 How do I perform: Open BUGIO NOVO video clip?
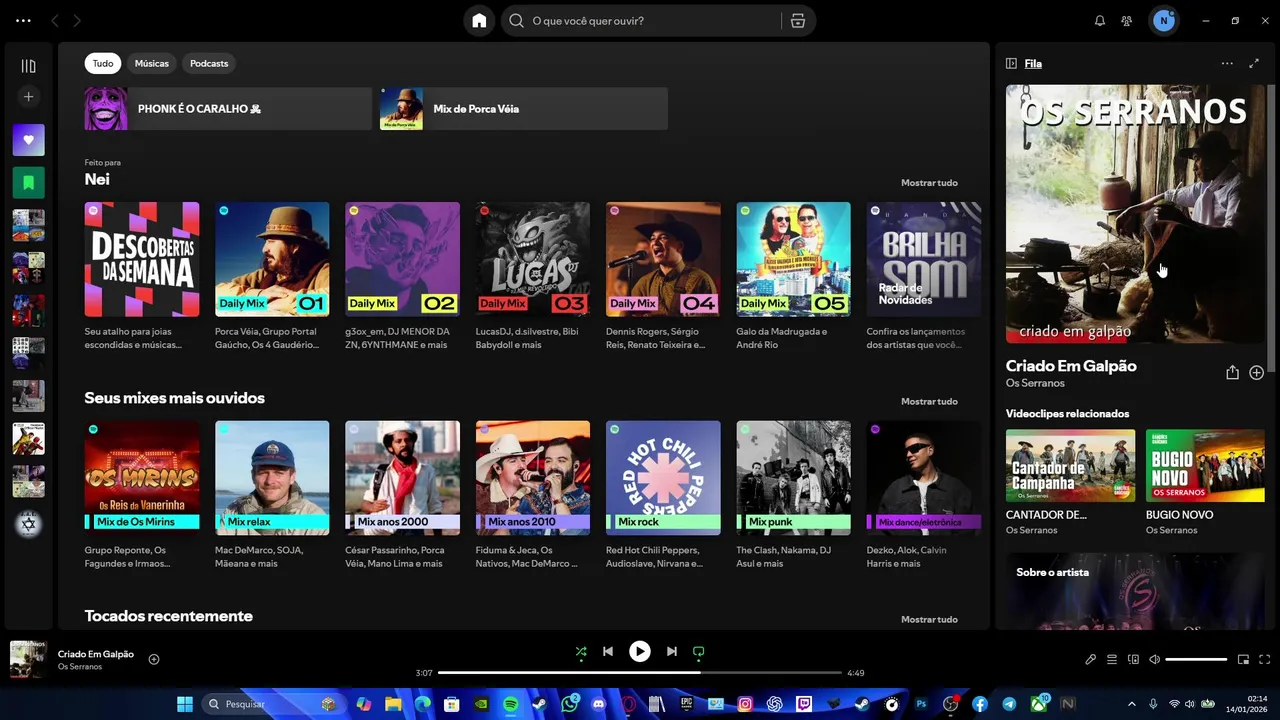pyautogui.click(x=1205, y=482)
